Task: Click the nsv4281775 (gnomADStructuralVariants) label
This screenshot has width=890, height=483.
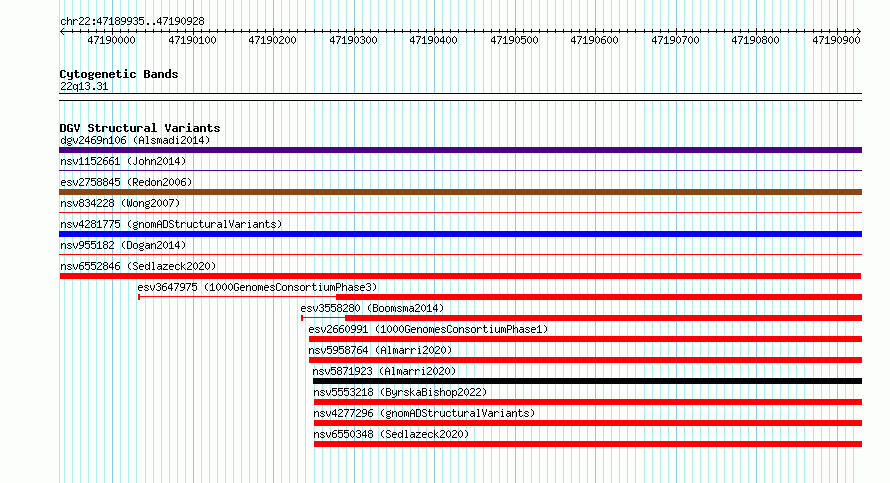Action: [x=171, y=224]
